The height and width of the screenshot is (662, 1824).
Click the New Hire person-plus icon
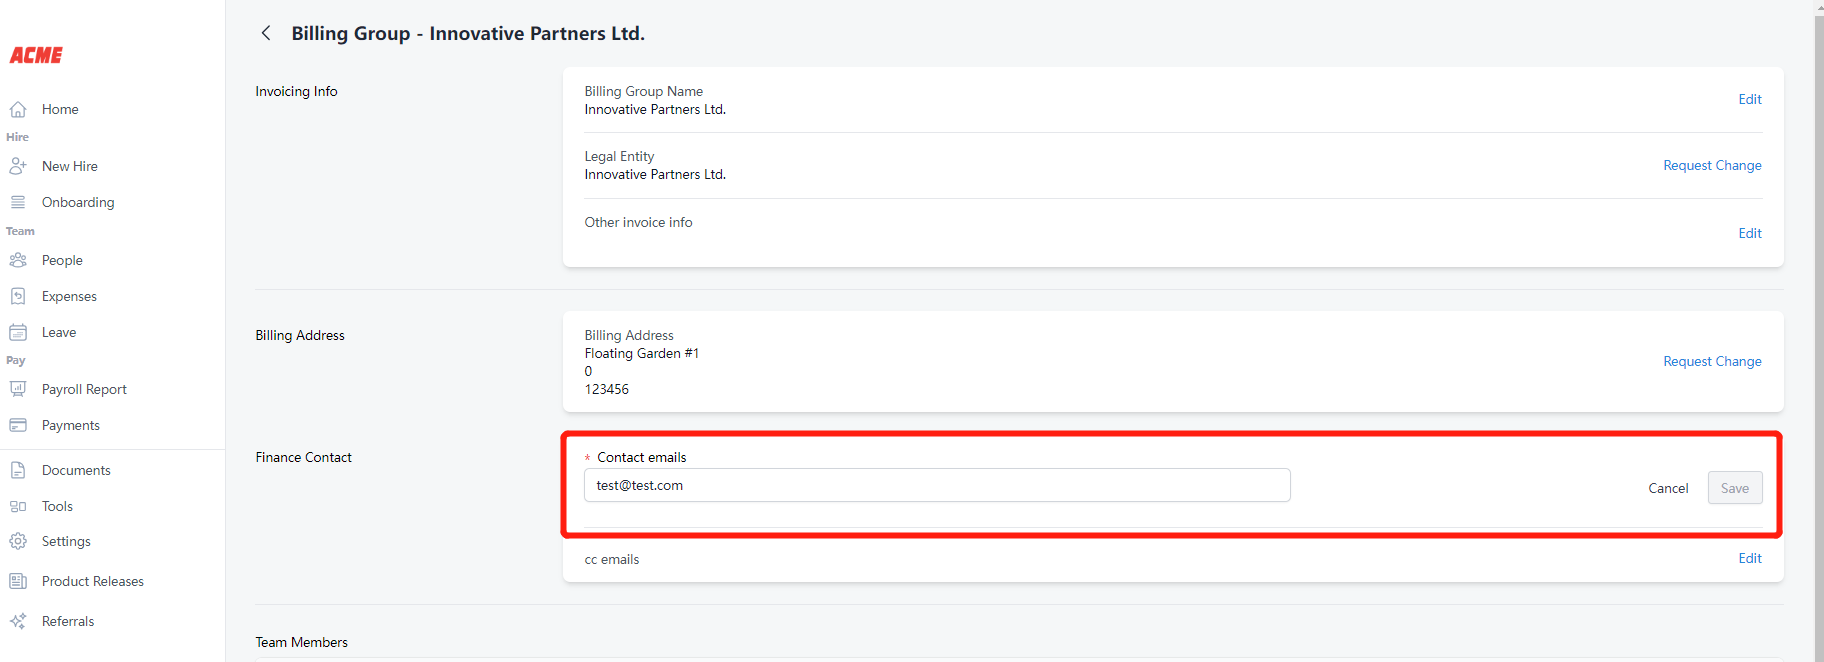coord(18,166)
